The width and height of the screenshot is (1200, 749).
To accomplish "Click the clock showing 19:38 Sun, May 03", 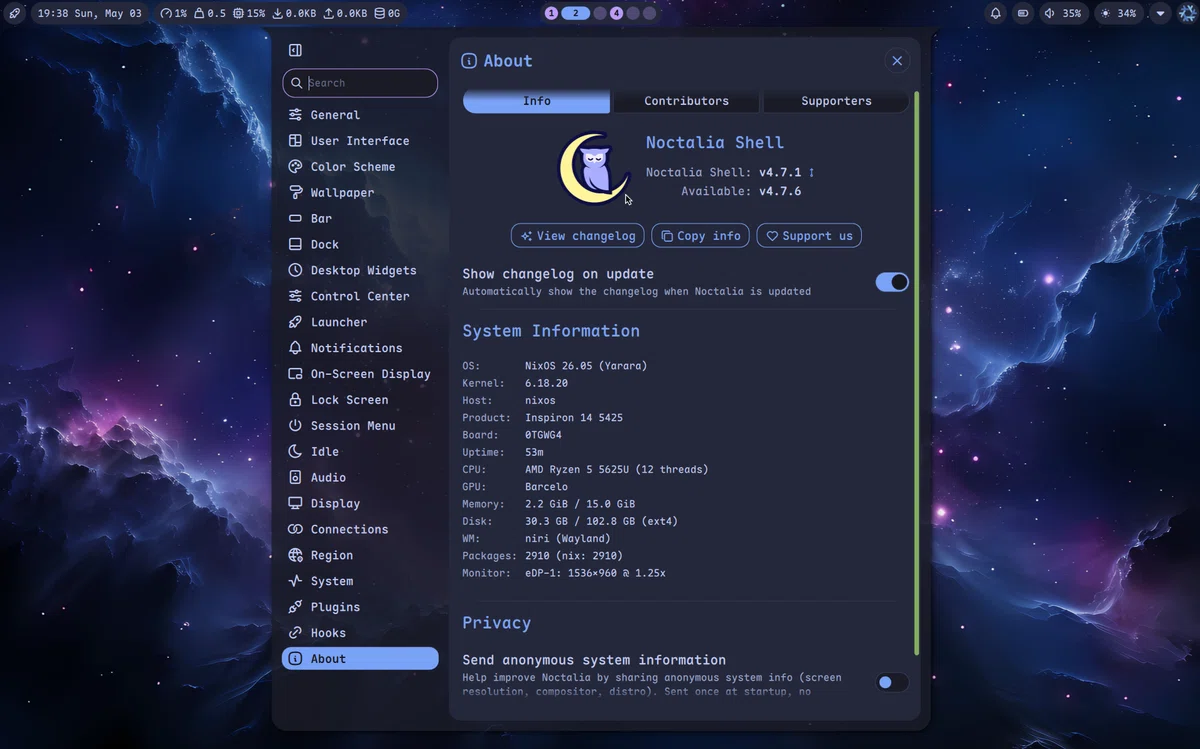I will tap(90, 13).
